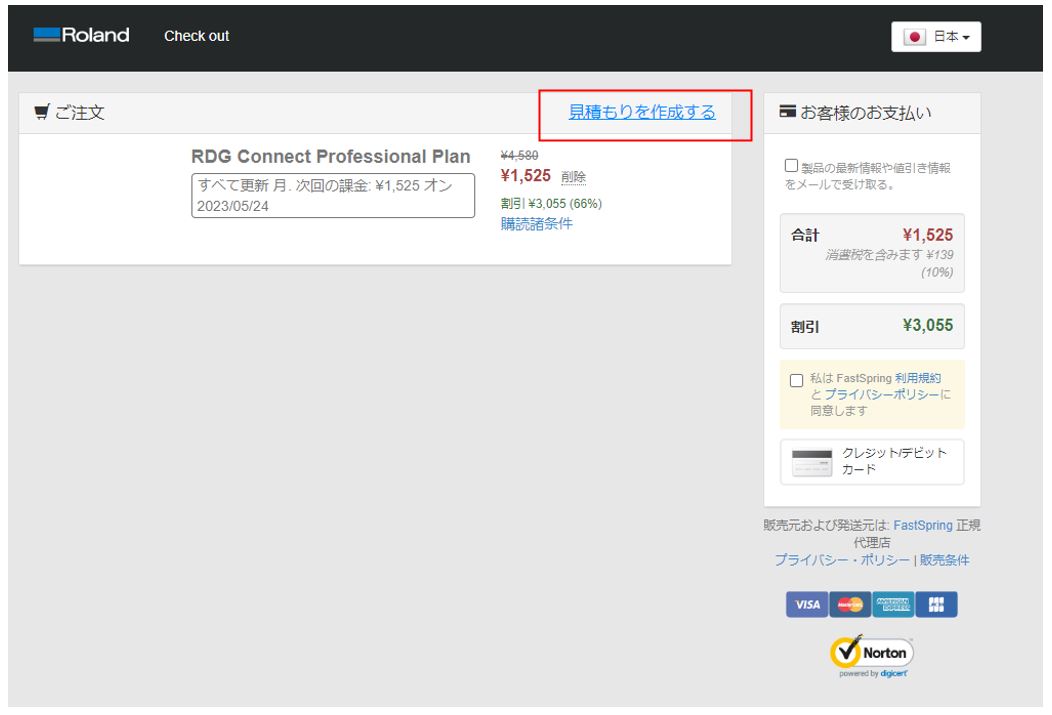Open the 利用規約 terms link

[x=918, y=378]
